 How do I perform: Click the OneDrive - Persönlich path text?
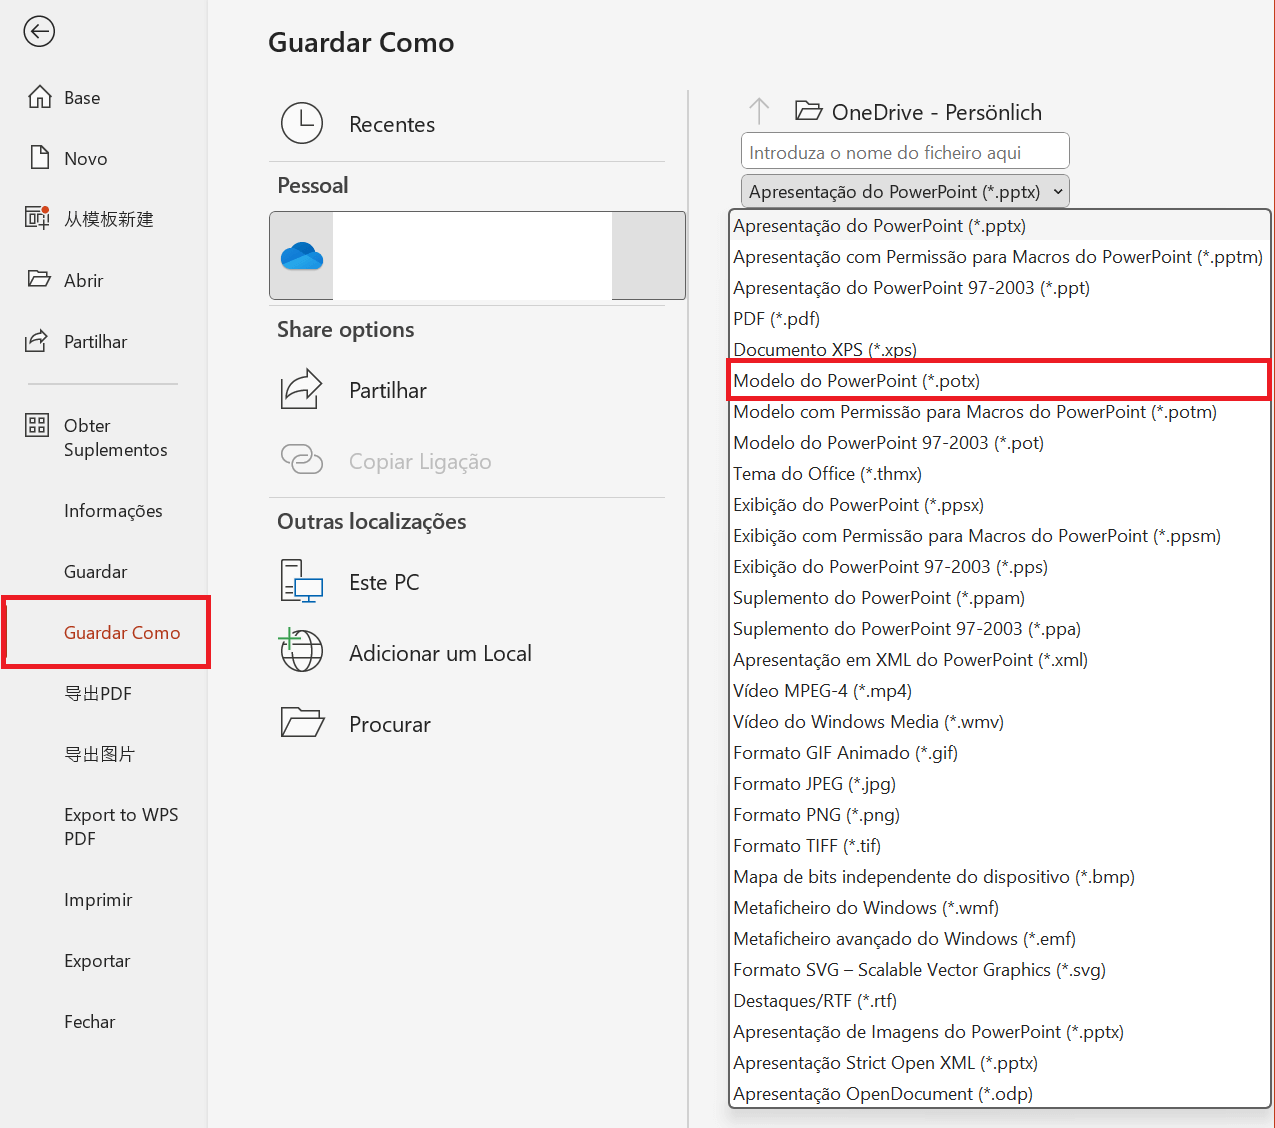pyautogui.click(x=937, y=112)
